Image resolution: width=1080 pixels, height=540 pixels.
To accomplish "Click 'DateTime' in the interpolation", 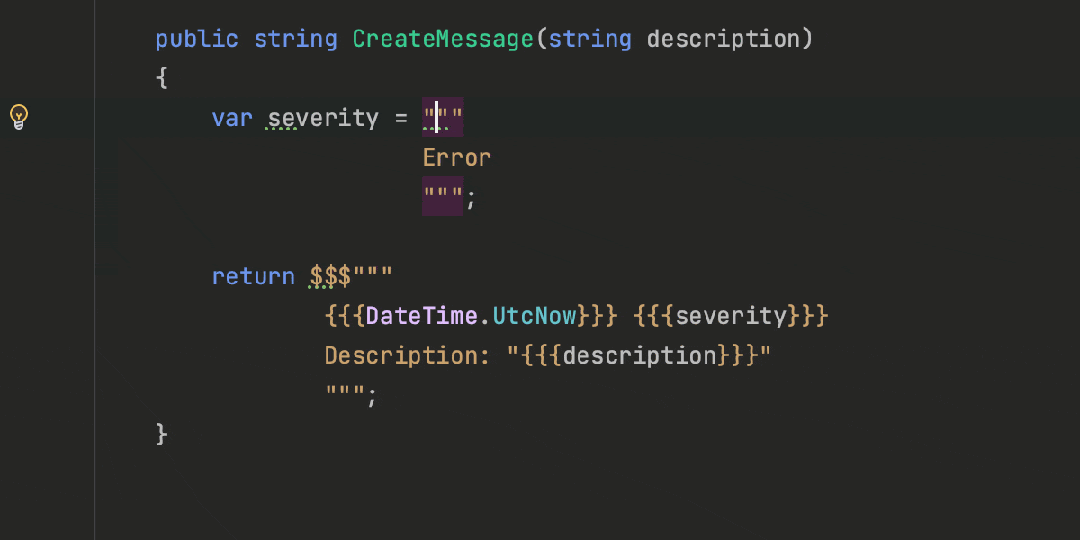I will 422,315.
